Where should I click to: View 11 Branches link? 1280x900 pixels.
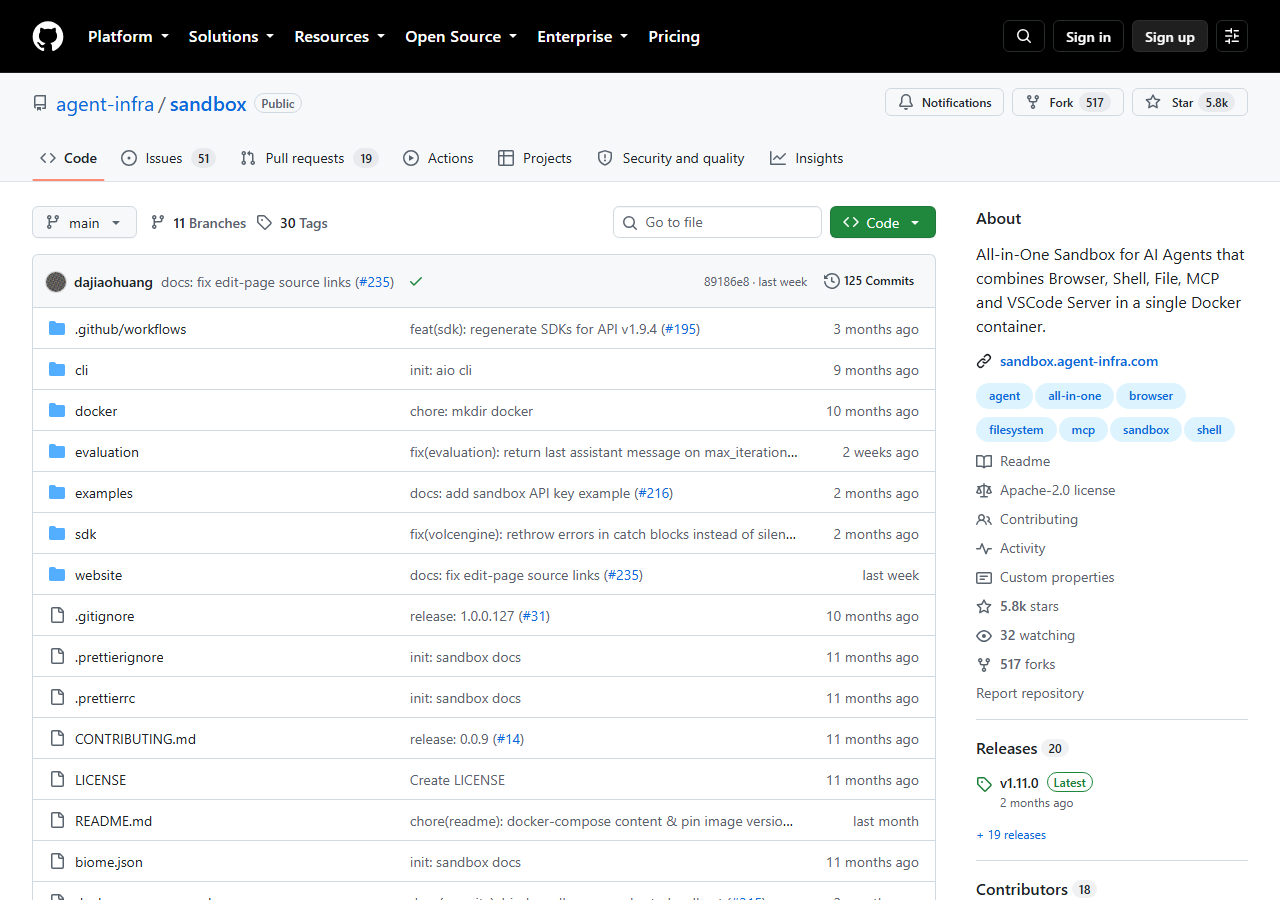(x=198, y=223)
